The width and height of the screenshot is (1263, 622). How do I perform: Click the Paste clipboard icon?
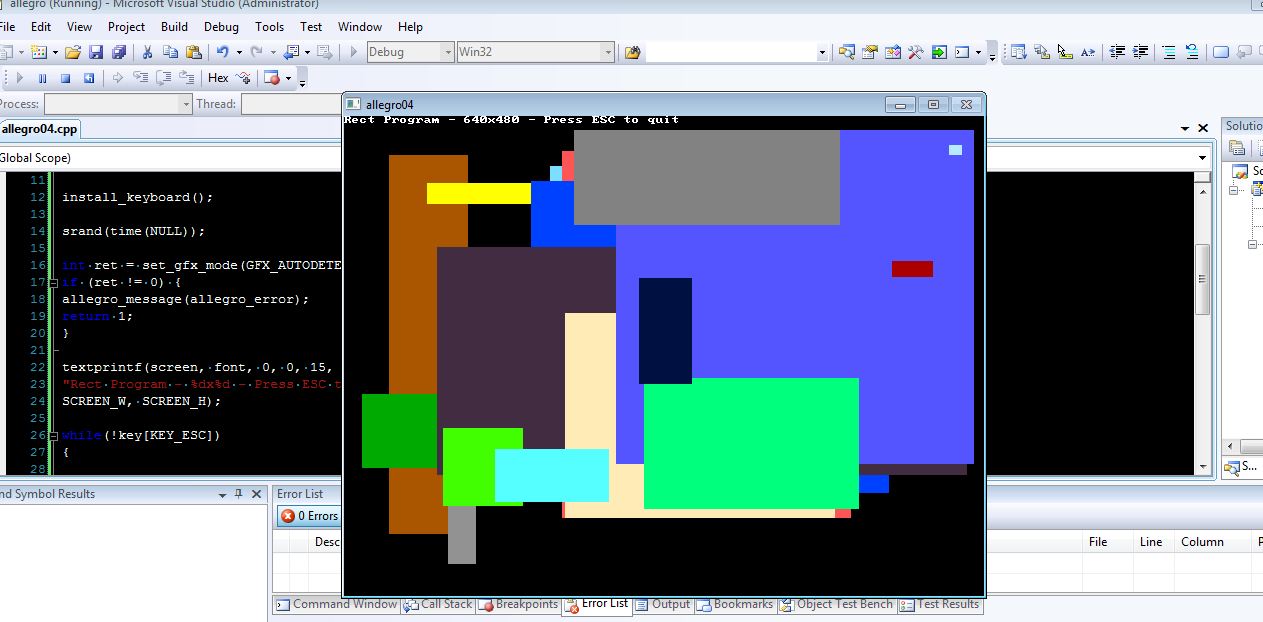point(195,51)
